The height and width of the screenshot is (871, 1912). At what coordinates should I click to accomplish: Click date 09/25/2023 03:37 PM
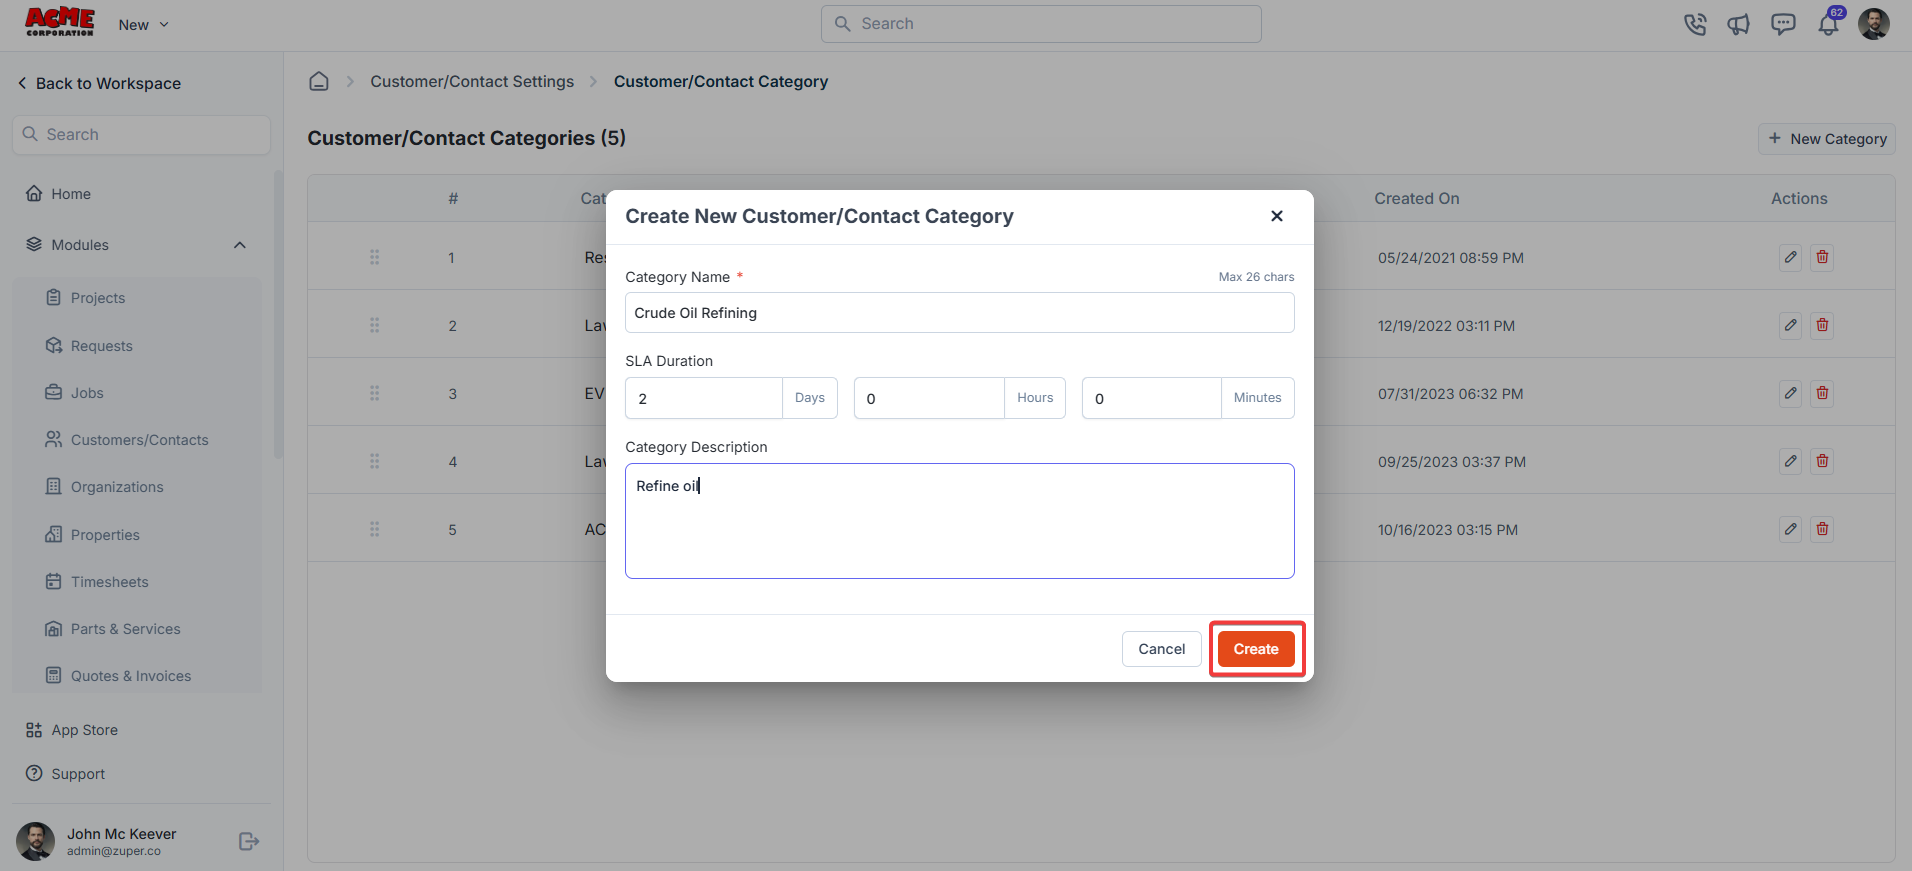(x=1452, y=462)
